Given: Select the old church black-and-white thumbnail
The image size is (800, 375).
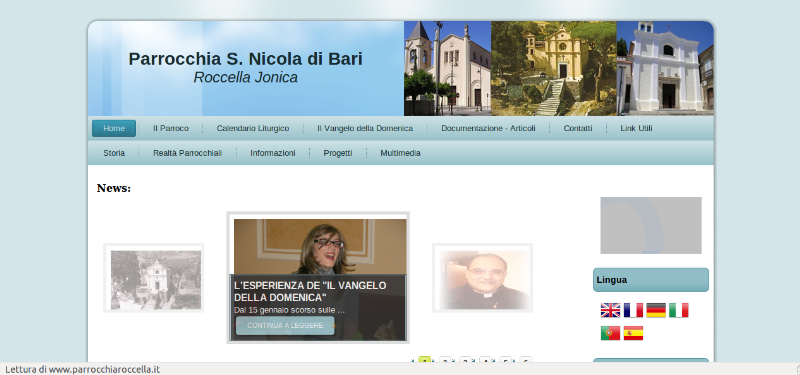Looking at the screenshot, I should click(x=154, y=278).
